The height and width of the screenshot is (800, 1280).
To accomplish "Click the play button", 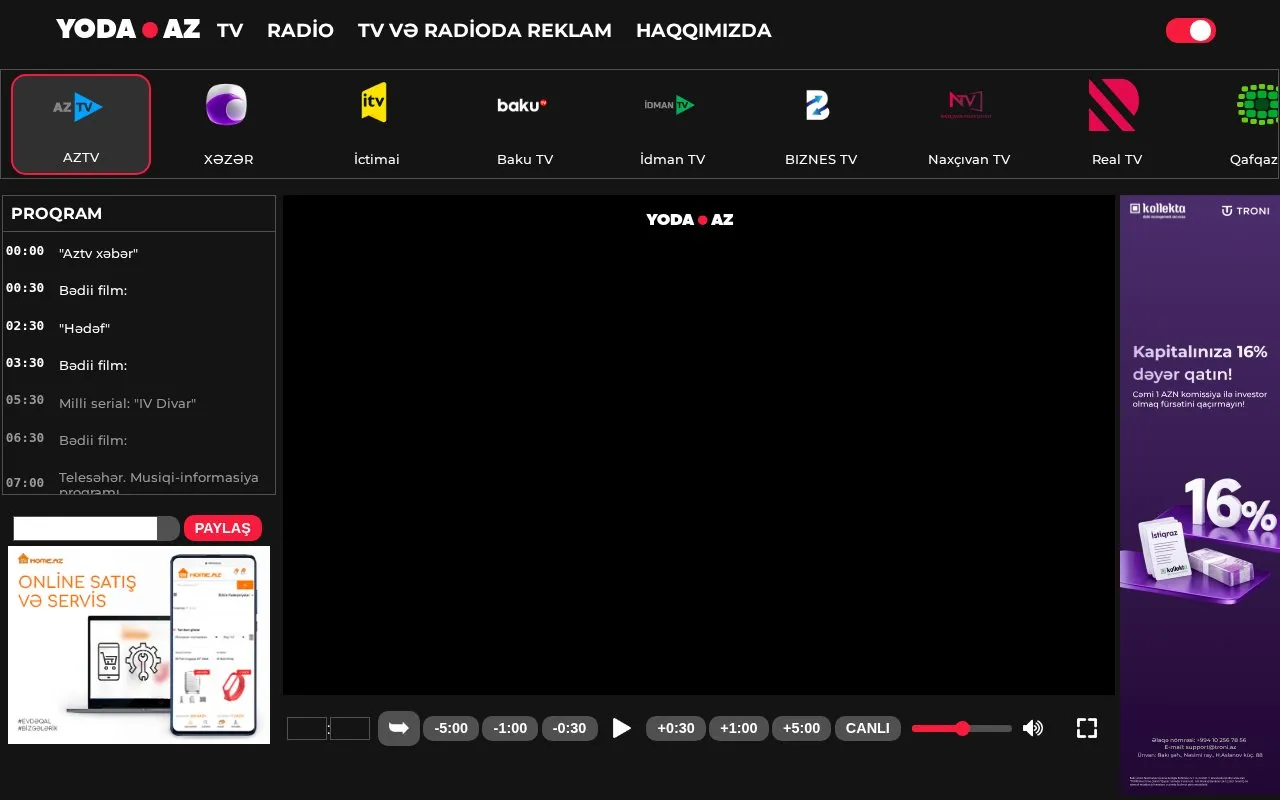I will coord(622,728).
